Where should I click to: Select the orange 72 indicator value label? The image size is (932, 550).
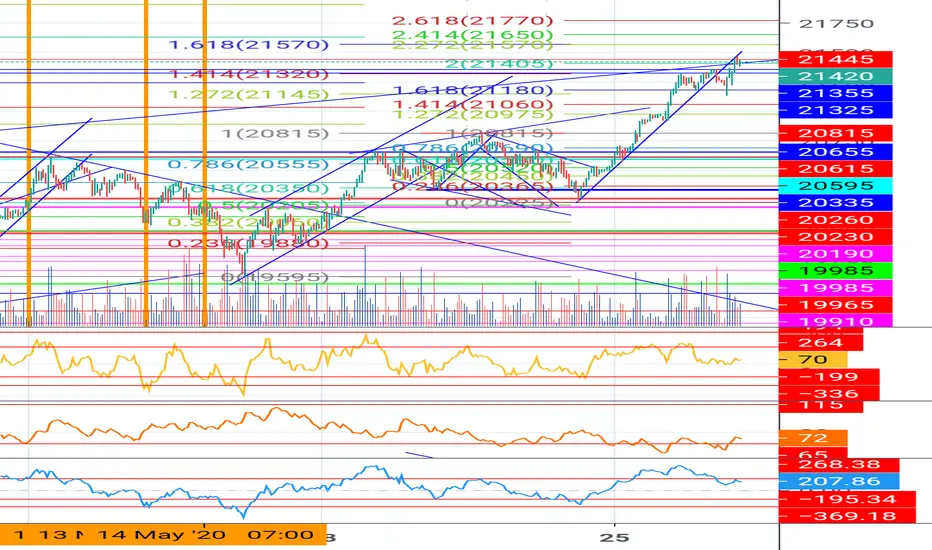813,438
